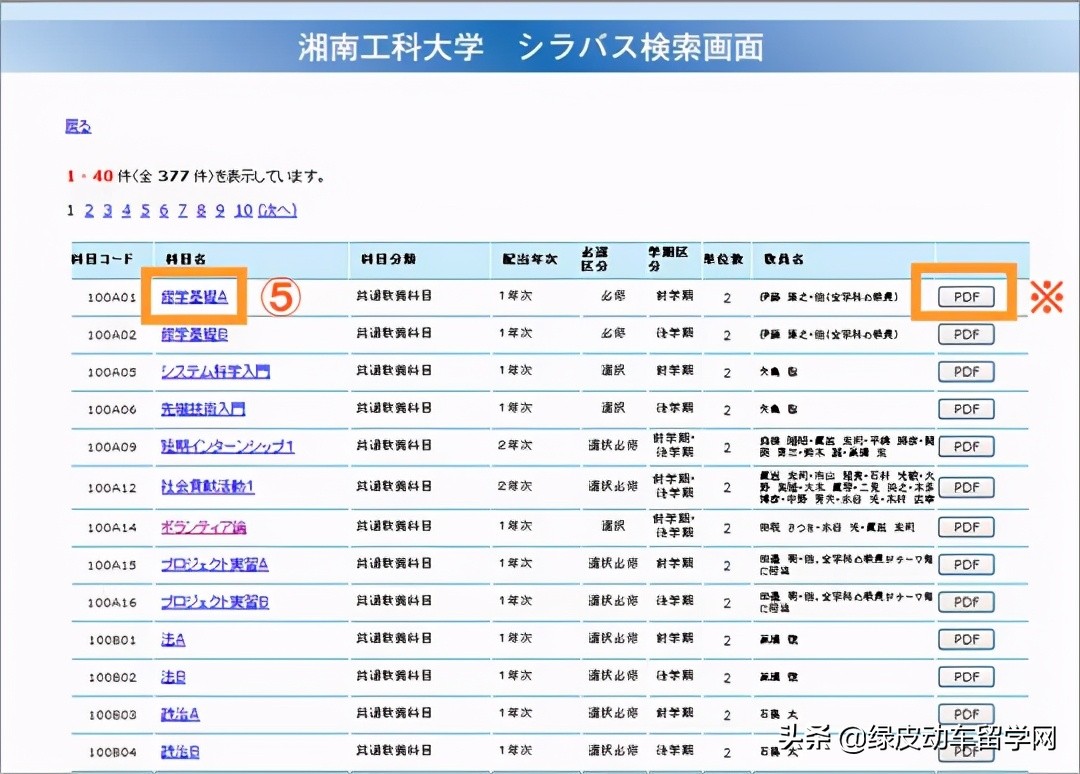Open the PDF for 社会貢献活動1
Screen dimensions: 1080x774
coord(965,487)
